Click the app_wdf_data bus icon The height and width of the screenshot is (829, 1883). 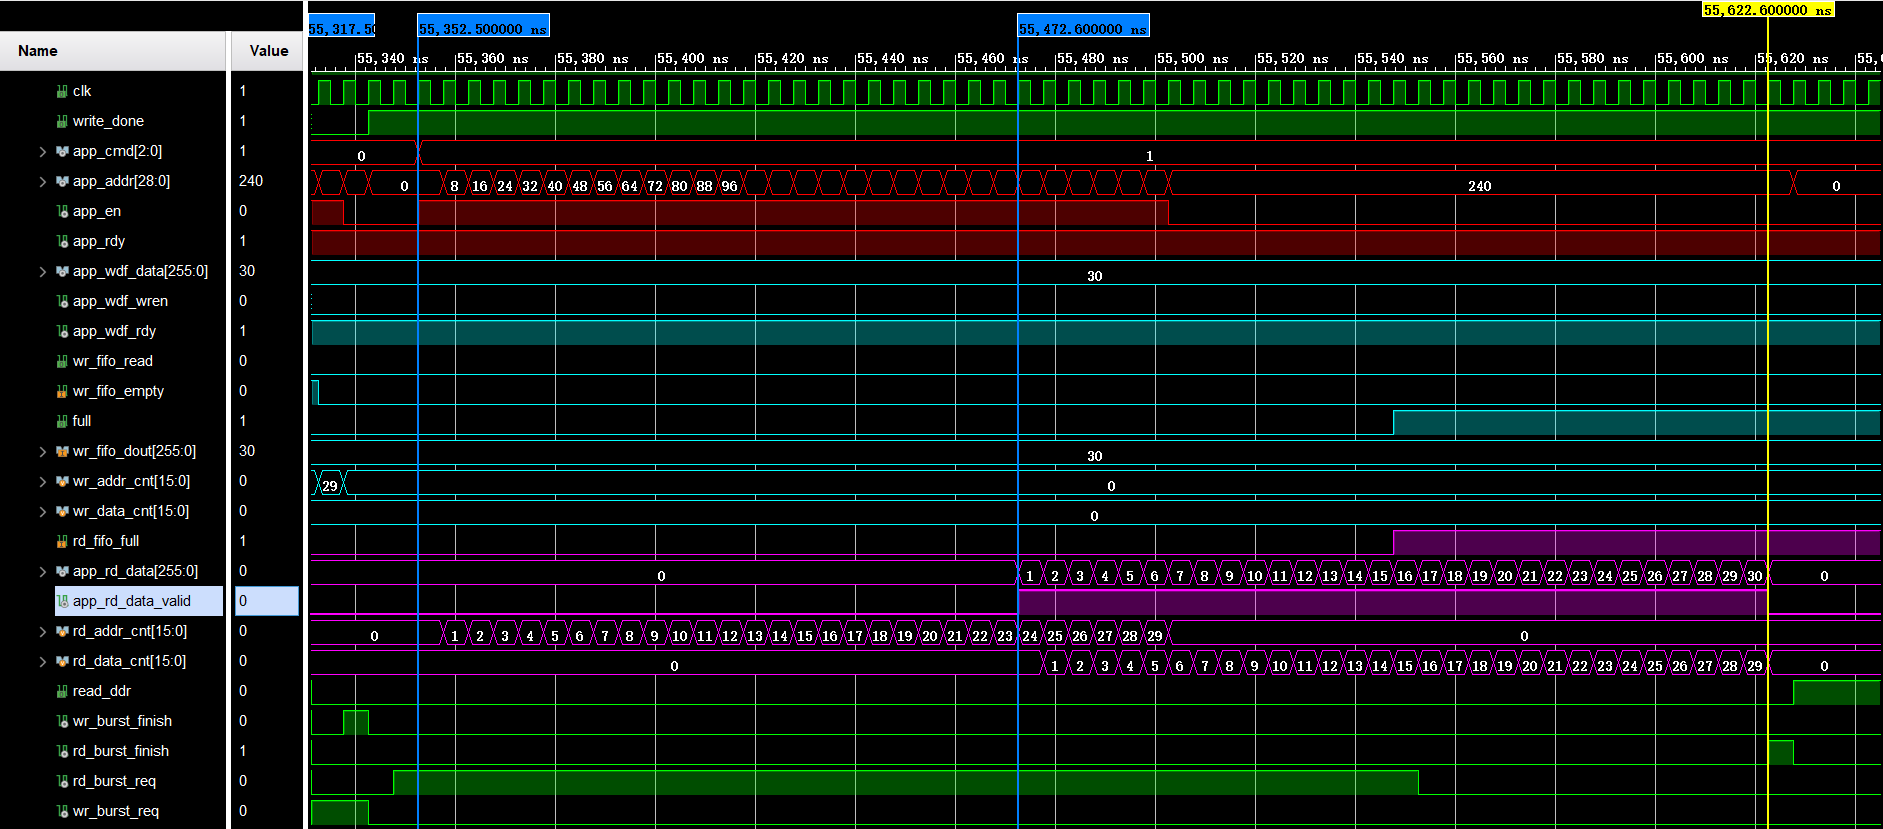click(62, 271)
